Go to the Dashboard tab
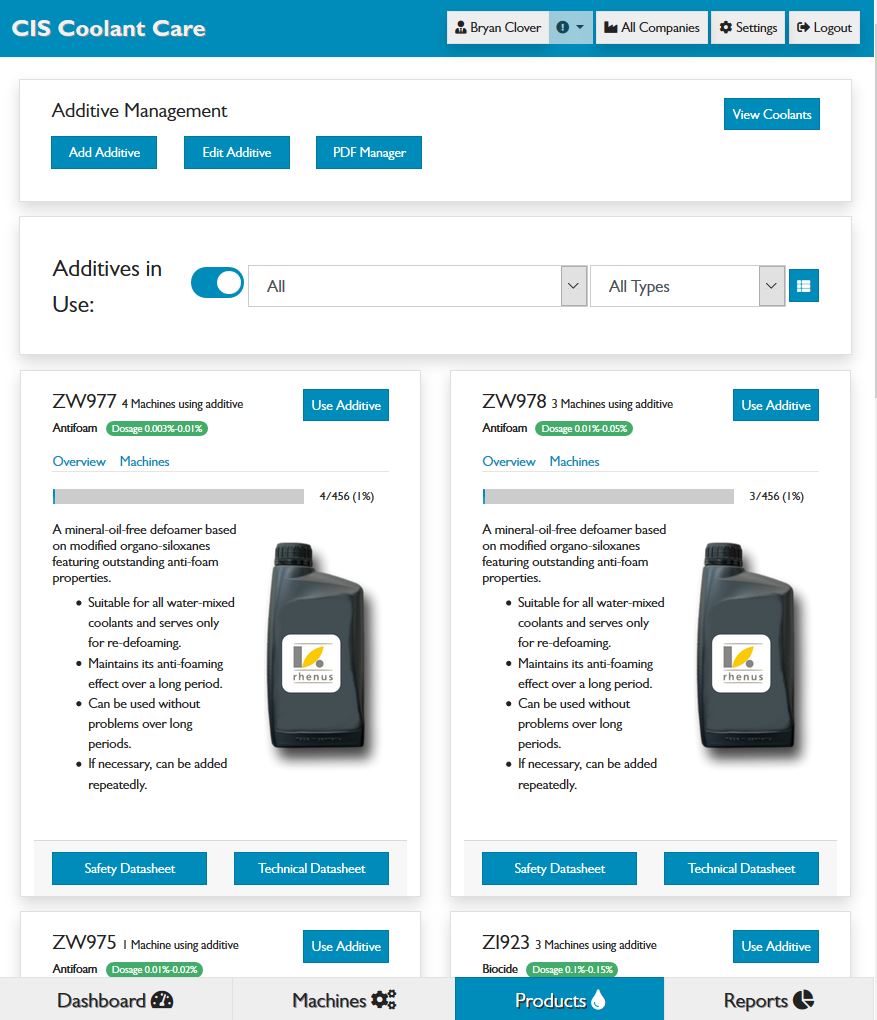Screen dimensions: 877x1020 (x=115, y=999)
